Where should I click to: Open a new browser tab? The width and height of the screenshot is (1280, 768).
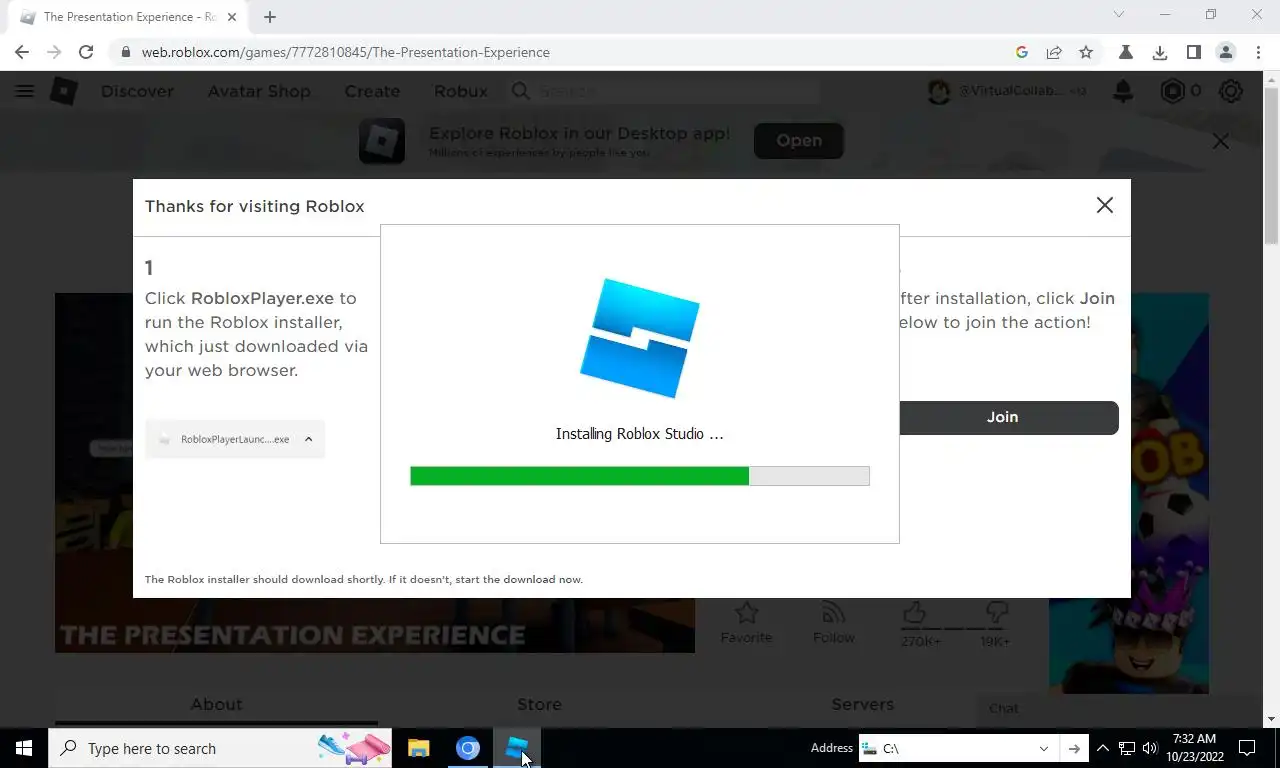pos(270,17)
